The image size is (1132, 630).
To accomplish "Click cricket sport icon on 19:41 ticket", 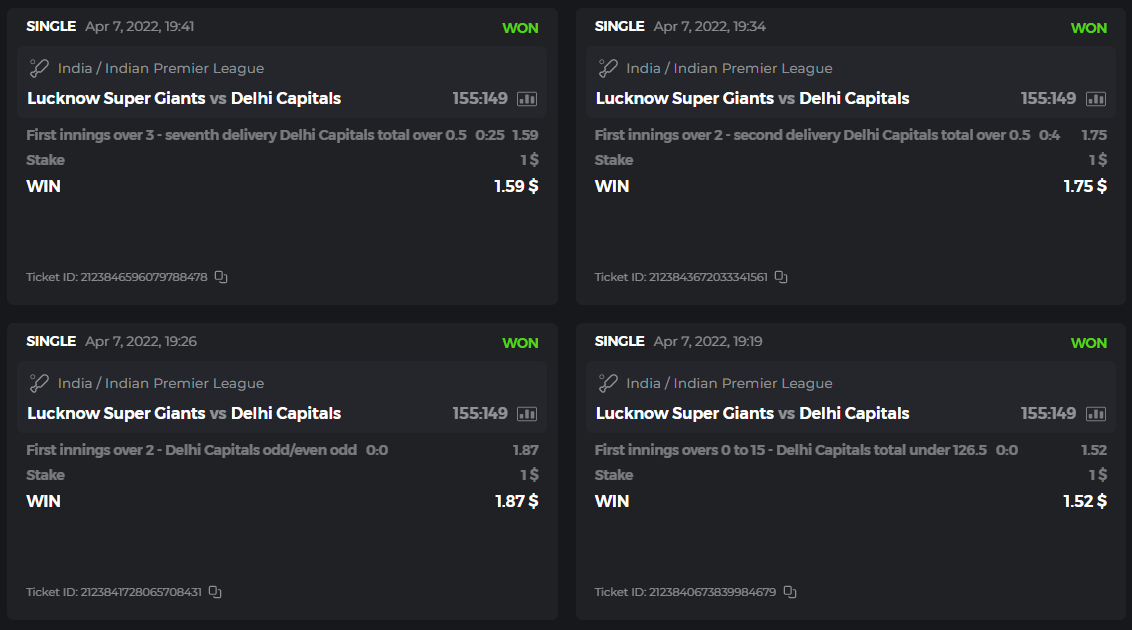I will (39, 69).
